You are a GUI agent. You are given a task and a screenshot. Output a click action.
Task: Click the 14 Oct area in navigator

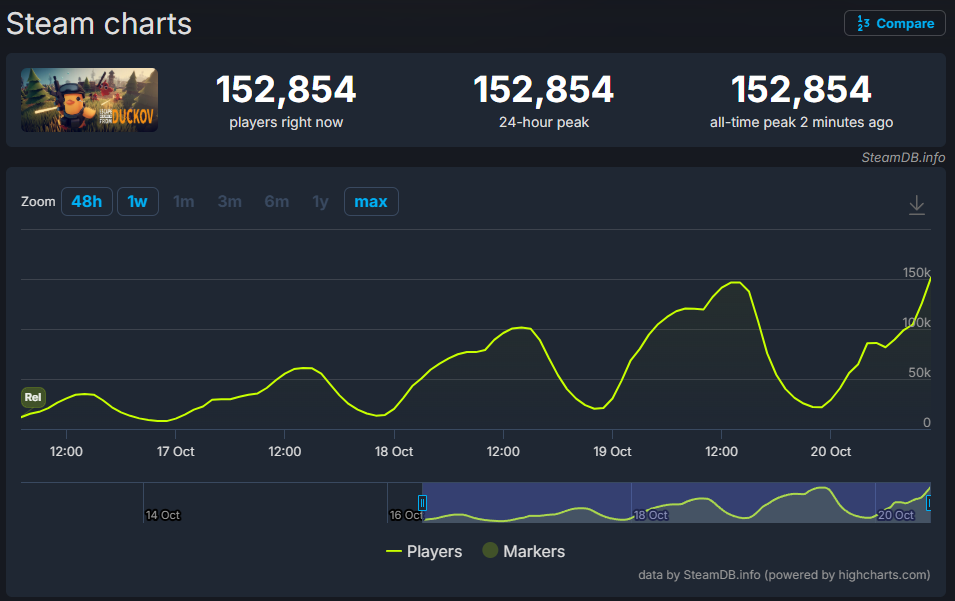[x=162, y=514]
